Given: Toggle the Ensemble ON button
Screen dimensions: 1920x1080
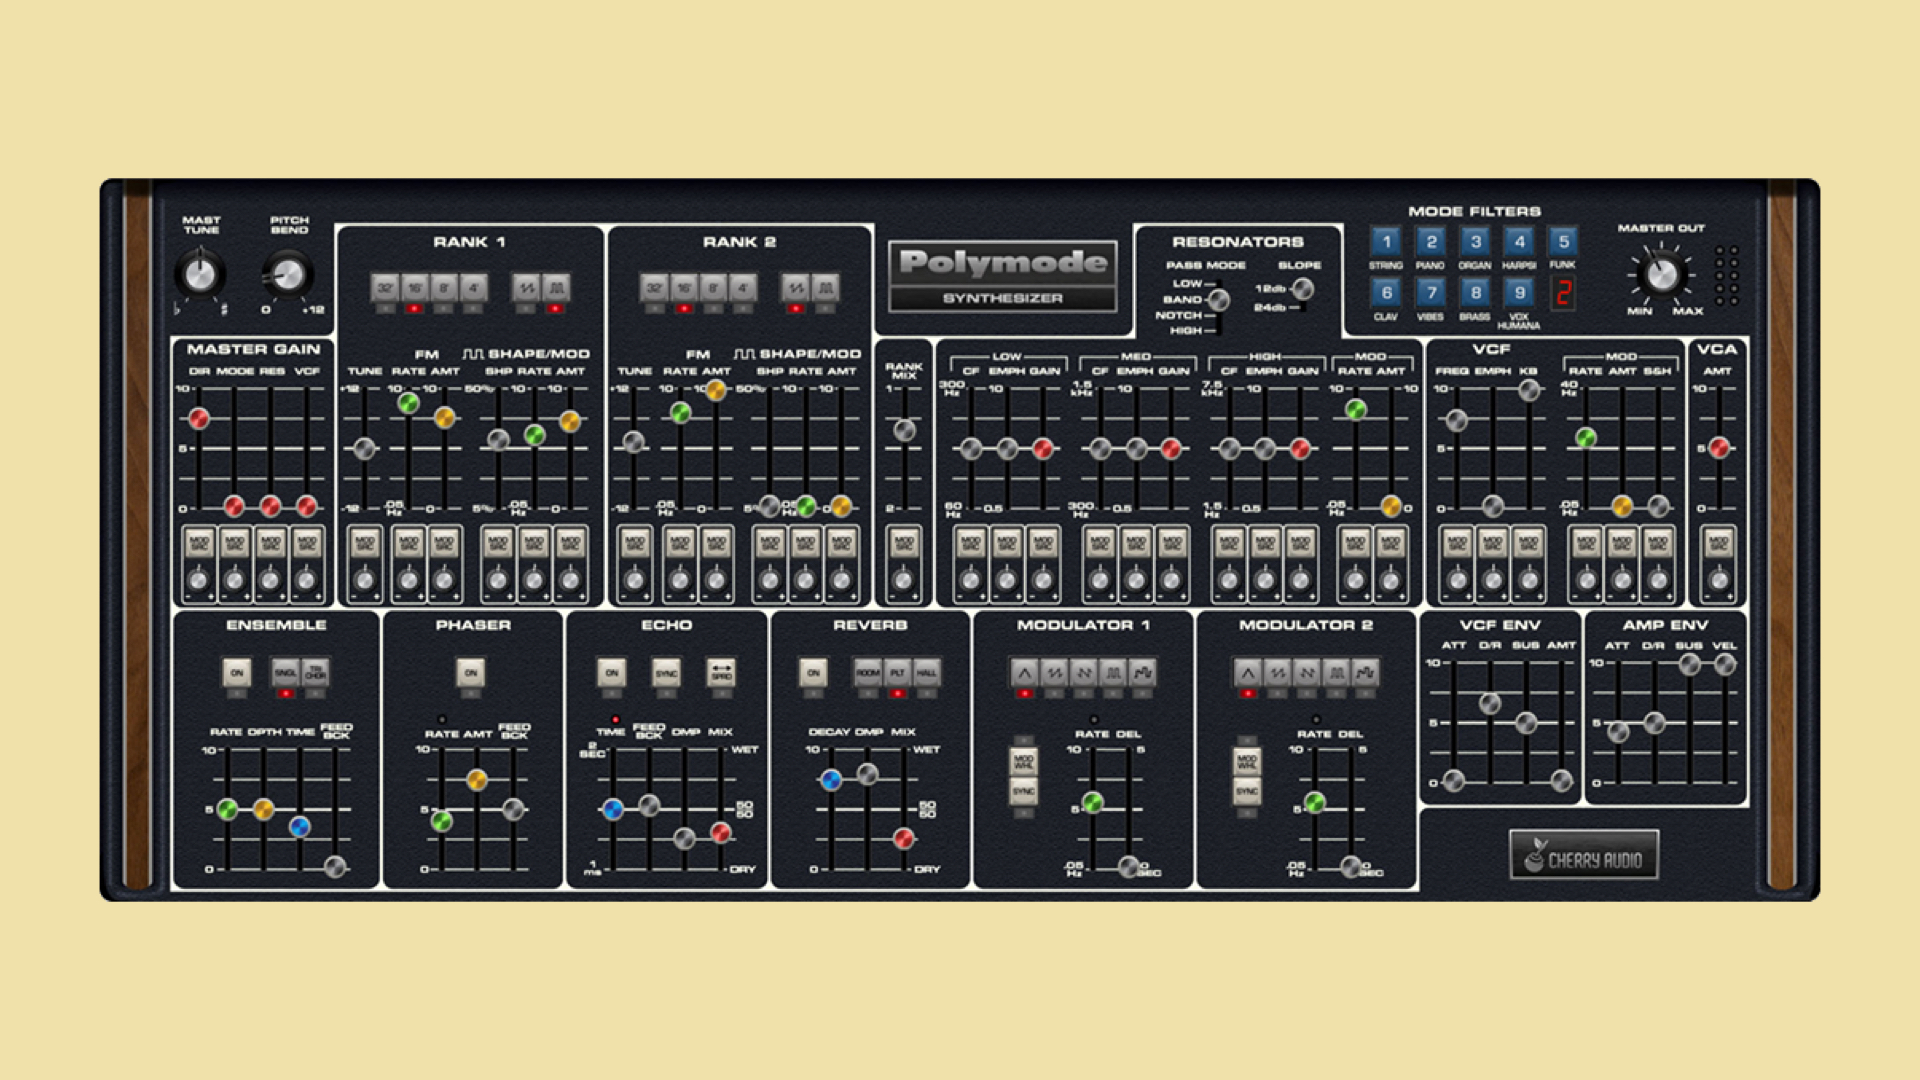Looking at the screenshot, I should pos(237,672).
